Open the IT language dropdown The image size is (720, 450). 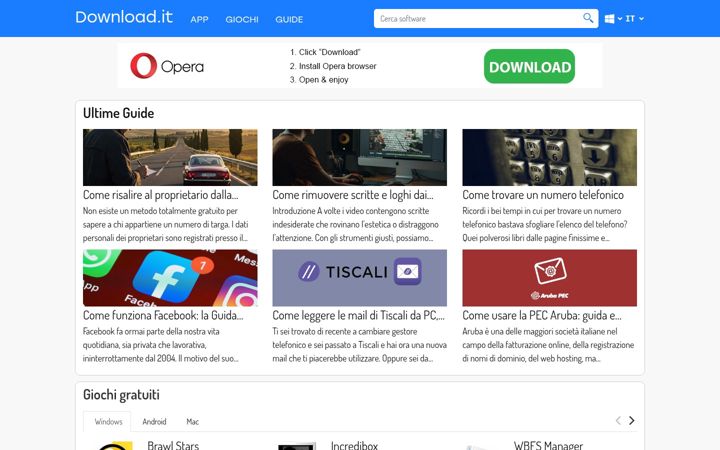click(x=635, y=18)
